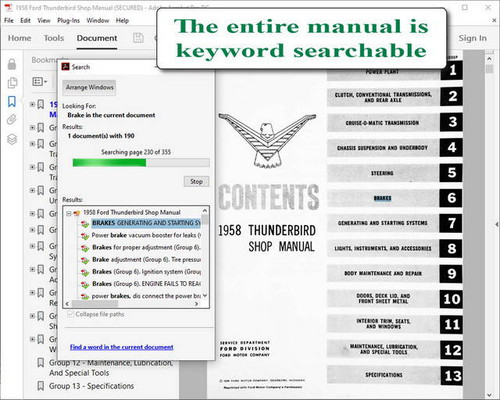This screenshot has width=500, height=400.
Task: Click the Interior Trim, Seats section 11
Action: point(395,324)
